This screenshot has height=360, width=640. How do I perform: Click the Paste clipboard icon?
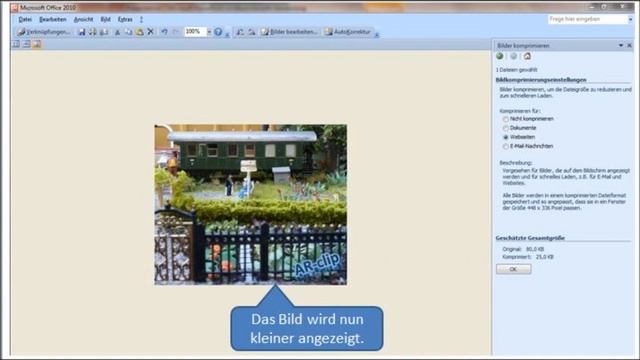[139, 32]
